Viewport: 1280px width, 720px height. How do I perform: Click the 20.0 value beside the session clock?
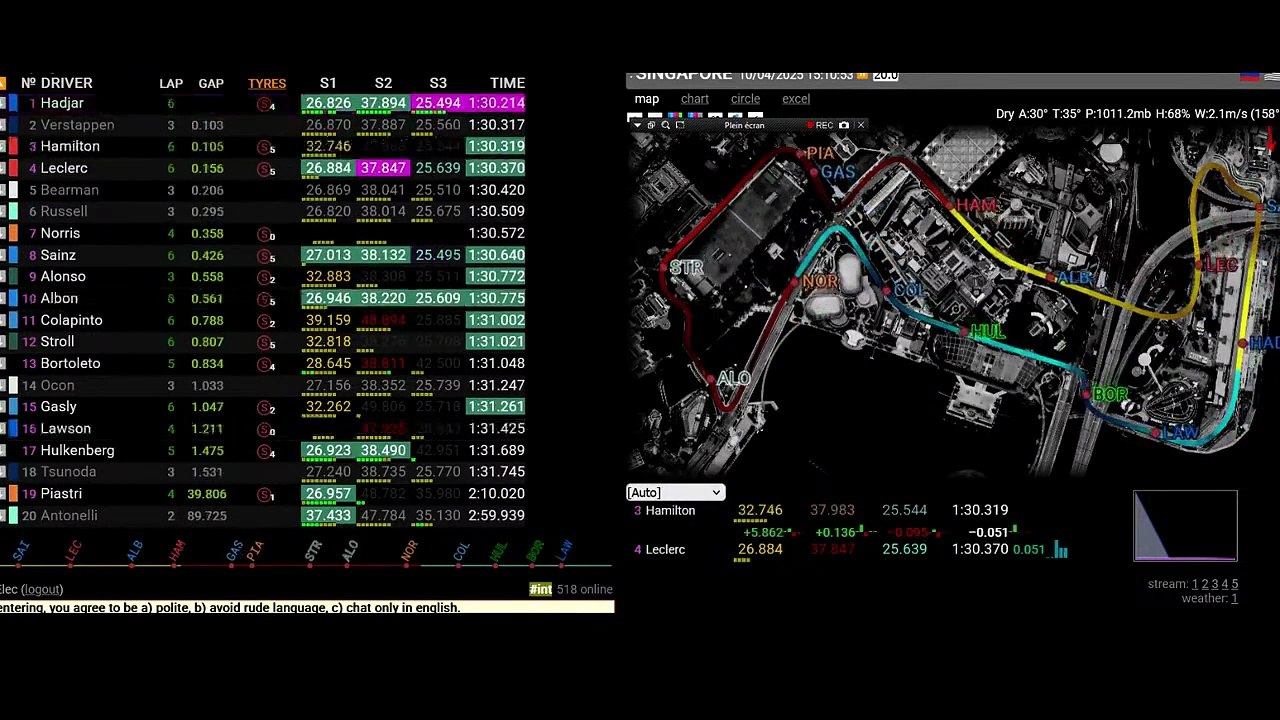point(885,75)
